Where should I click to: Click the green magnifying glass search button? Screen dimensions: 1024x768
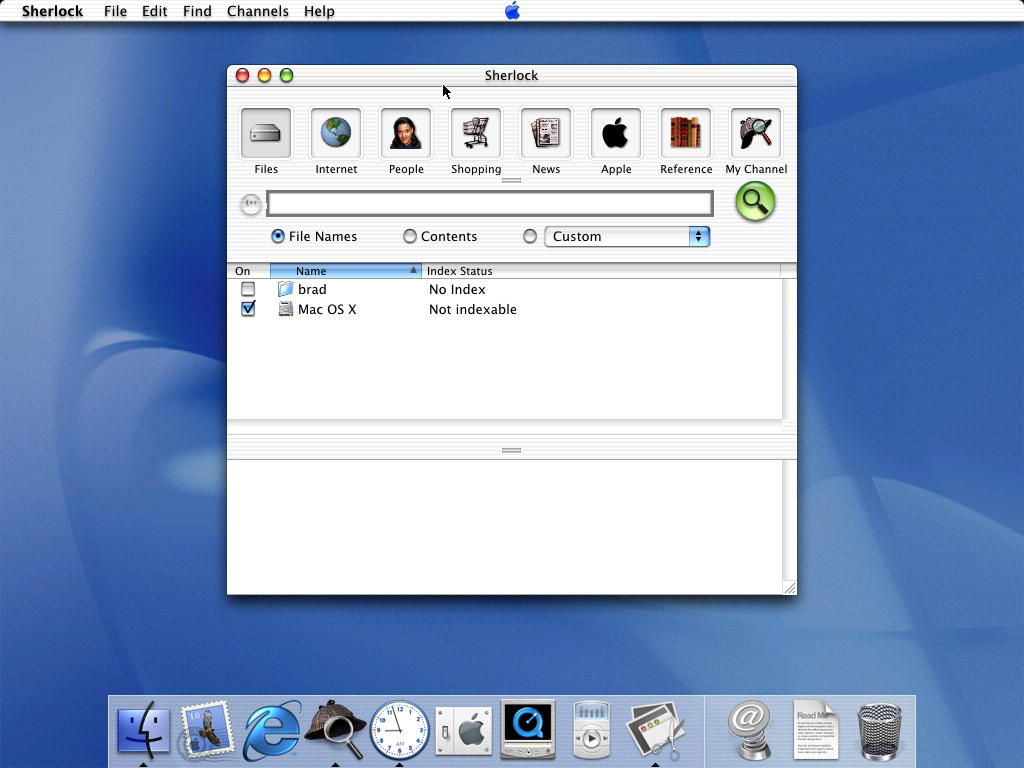(x=755, y=201)
